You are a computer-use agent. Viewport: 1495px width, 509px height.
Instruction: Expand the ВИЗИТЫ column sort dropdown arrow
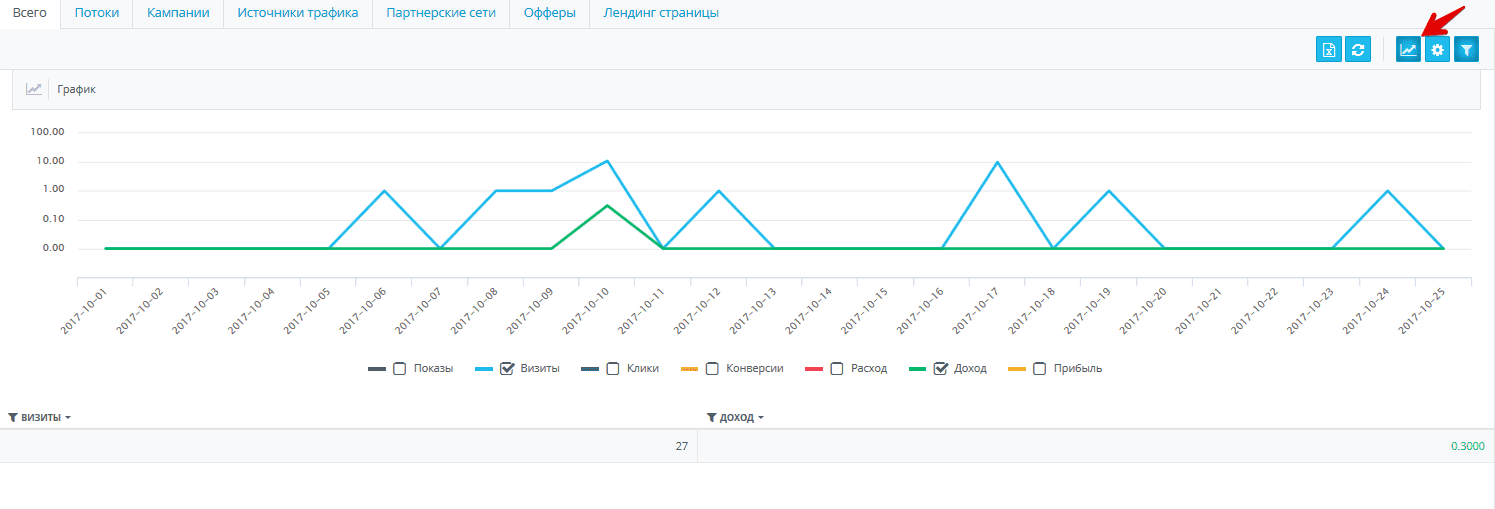tap(68, 418)
